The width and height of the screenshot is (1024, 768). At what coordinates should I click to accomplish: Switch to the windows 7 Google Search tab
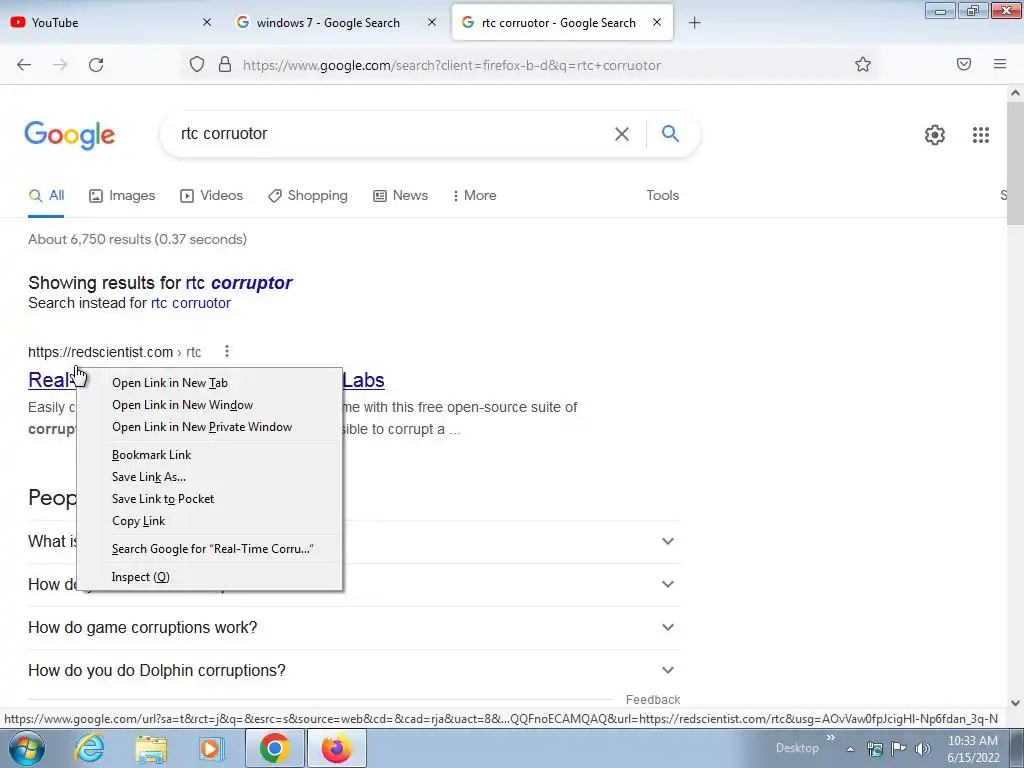click(336, 22)
